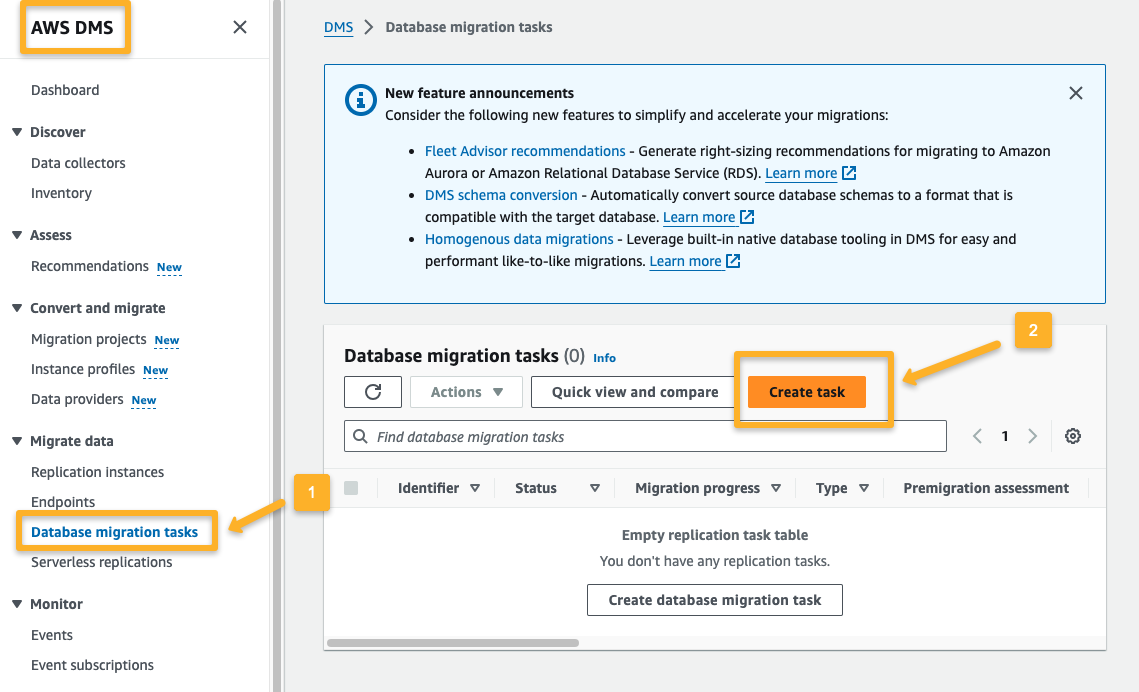Navigate to Endpoints in the sidebar
Viewport: 1139px width, 692px height.
click(x=64, y=501)
